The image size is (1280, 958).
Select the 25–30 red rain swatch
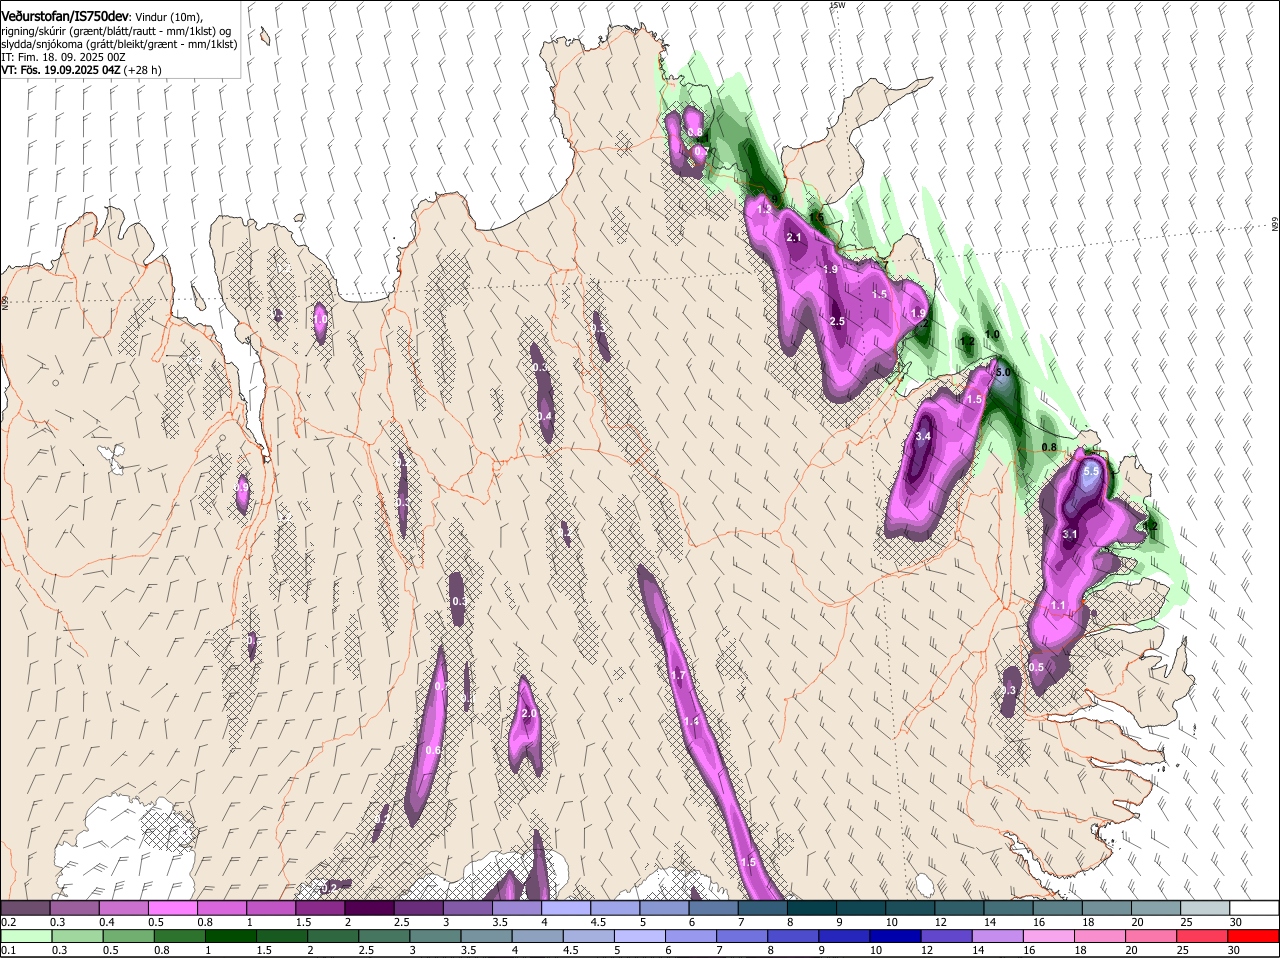[1201, 936]
